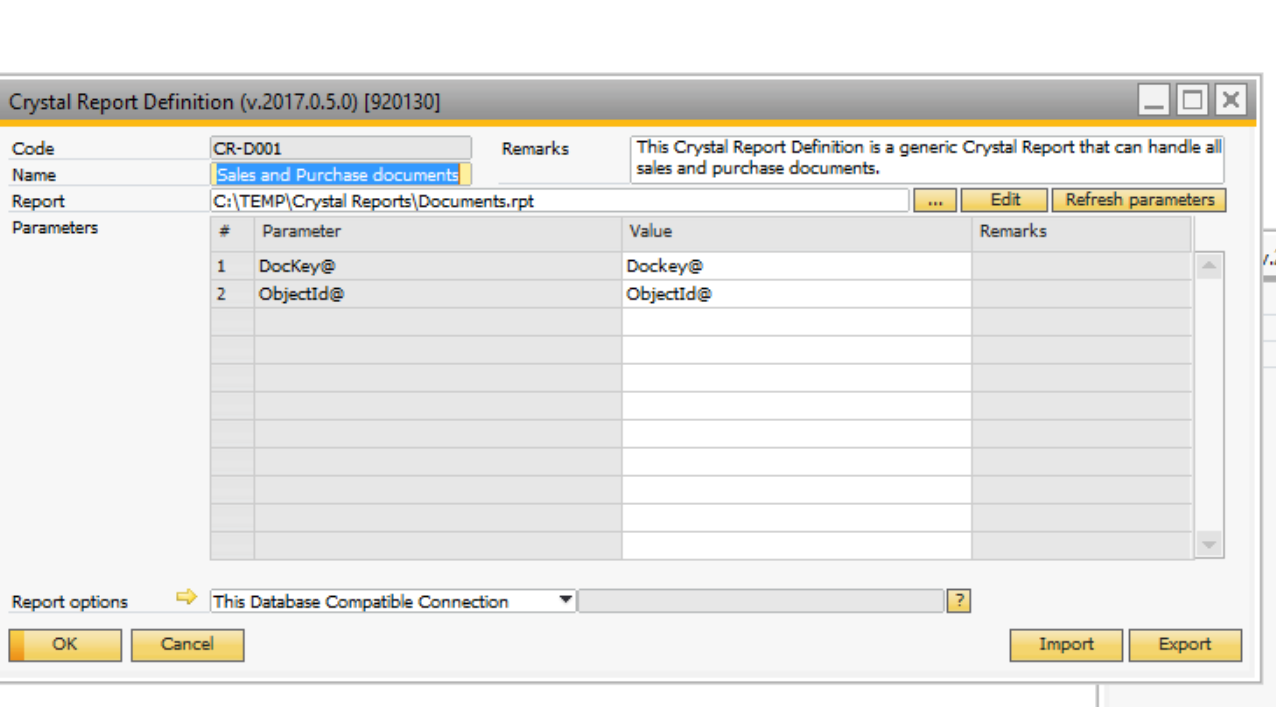
Task: Click the Edit button
Action: point(1005,200)
